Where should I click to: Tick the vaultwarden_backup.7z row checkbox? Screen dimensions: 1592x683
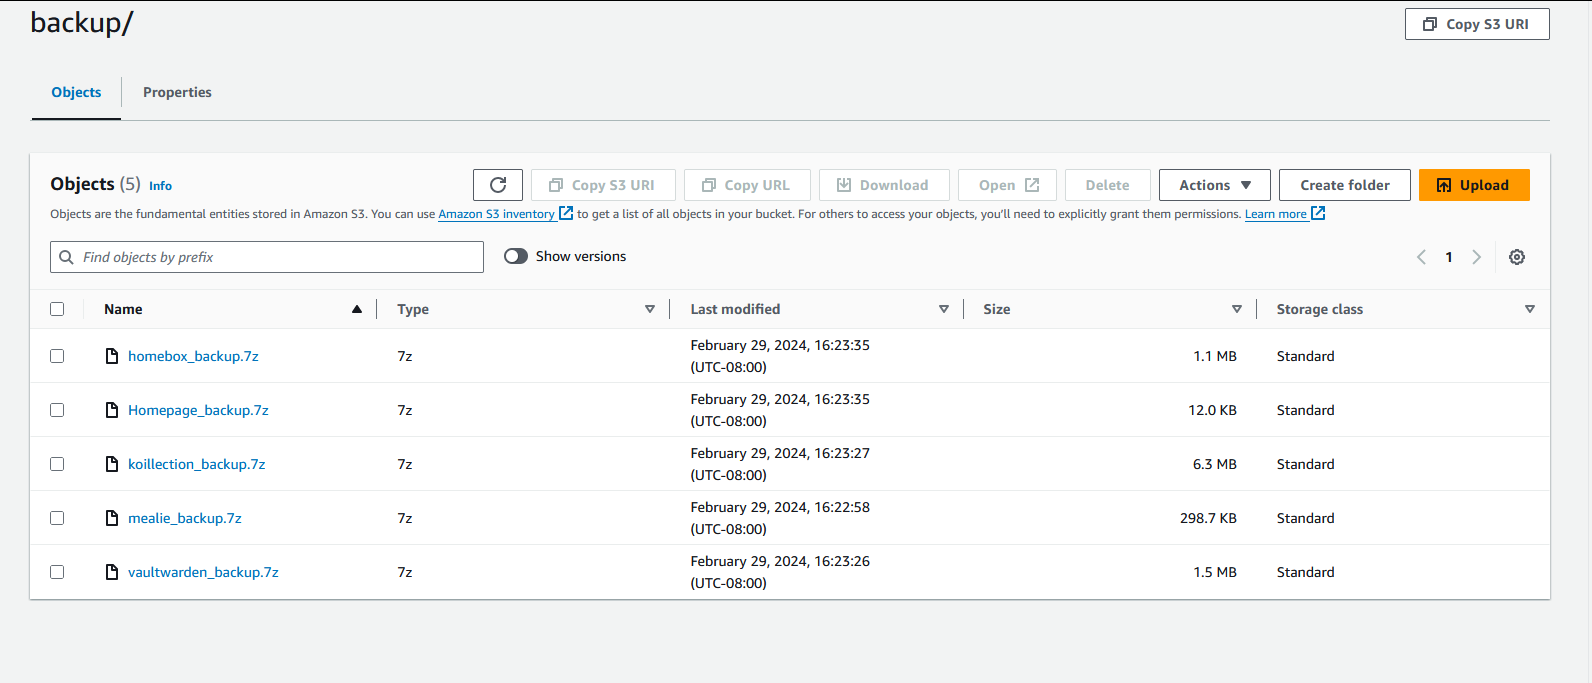(57, 572)
